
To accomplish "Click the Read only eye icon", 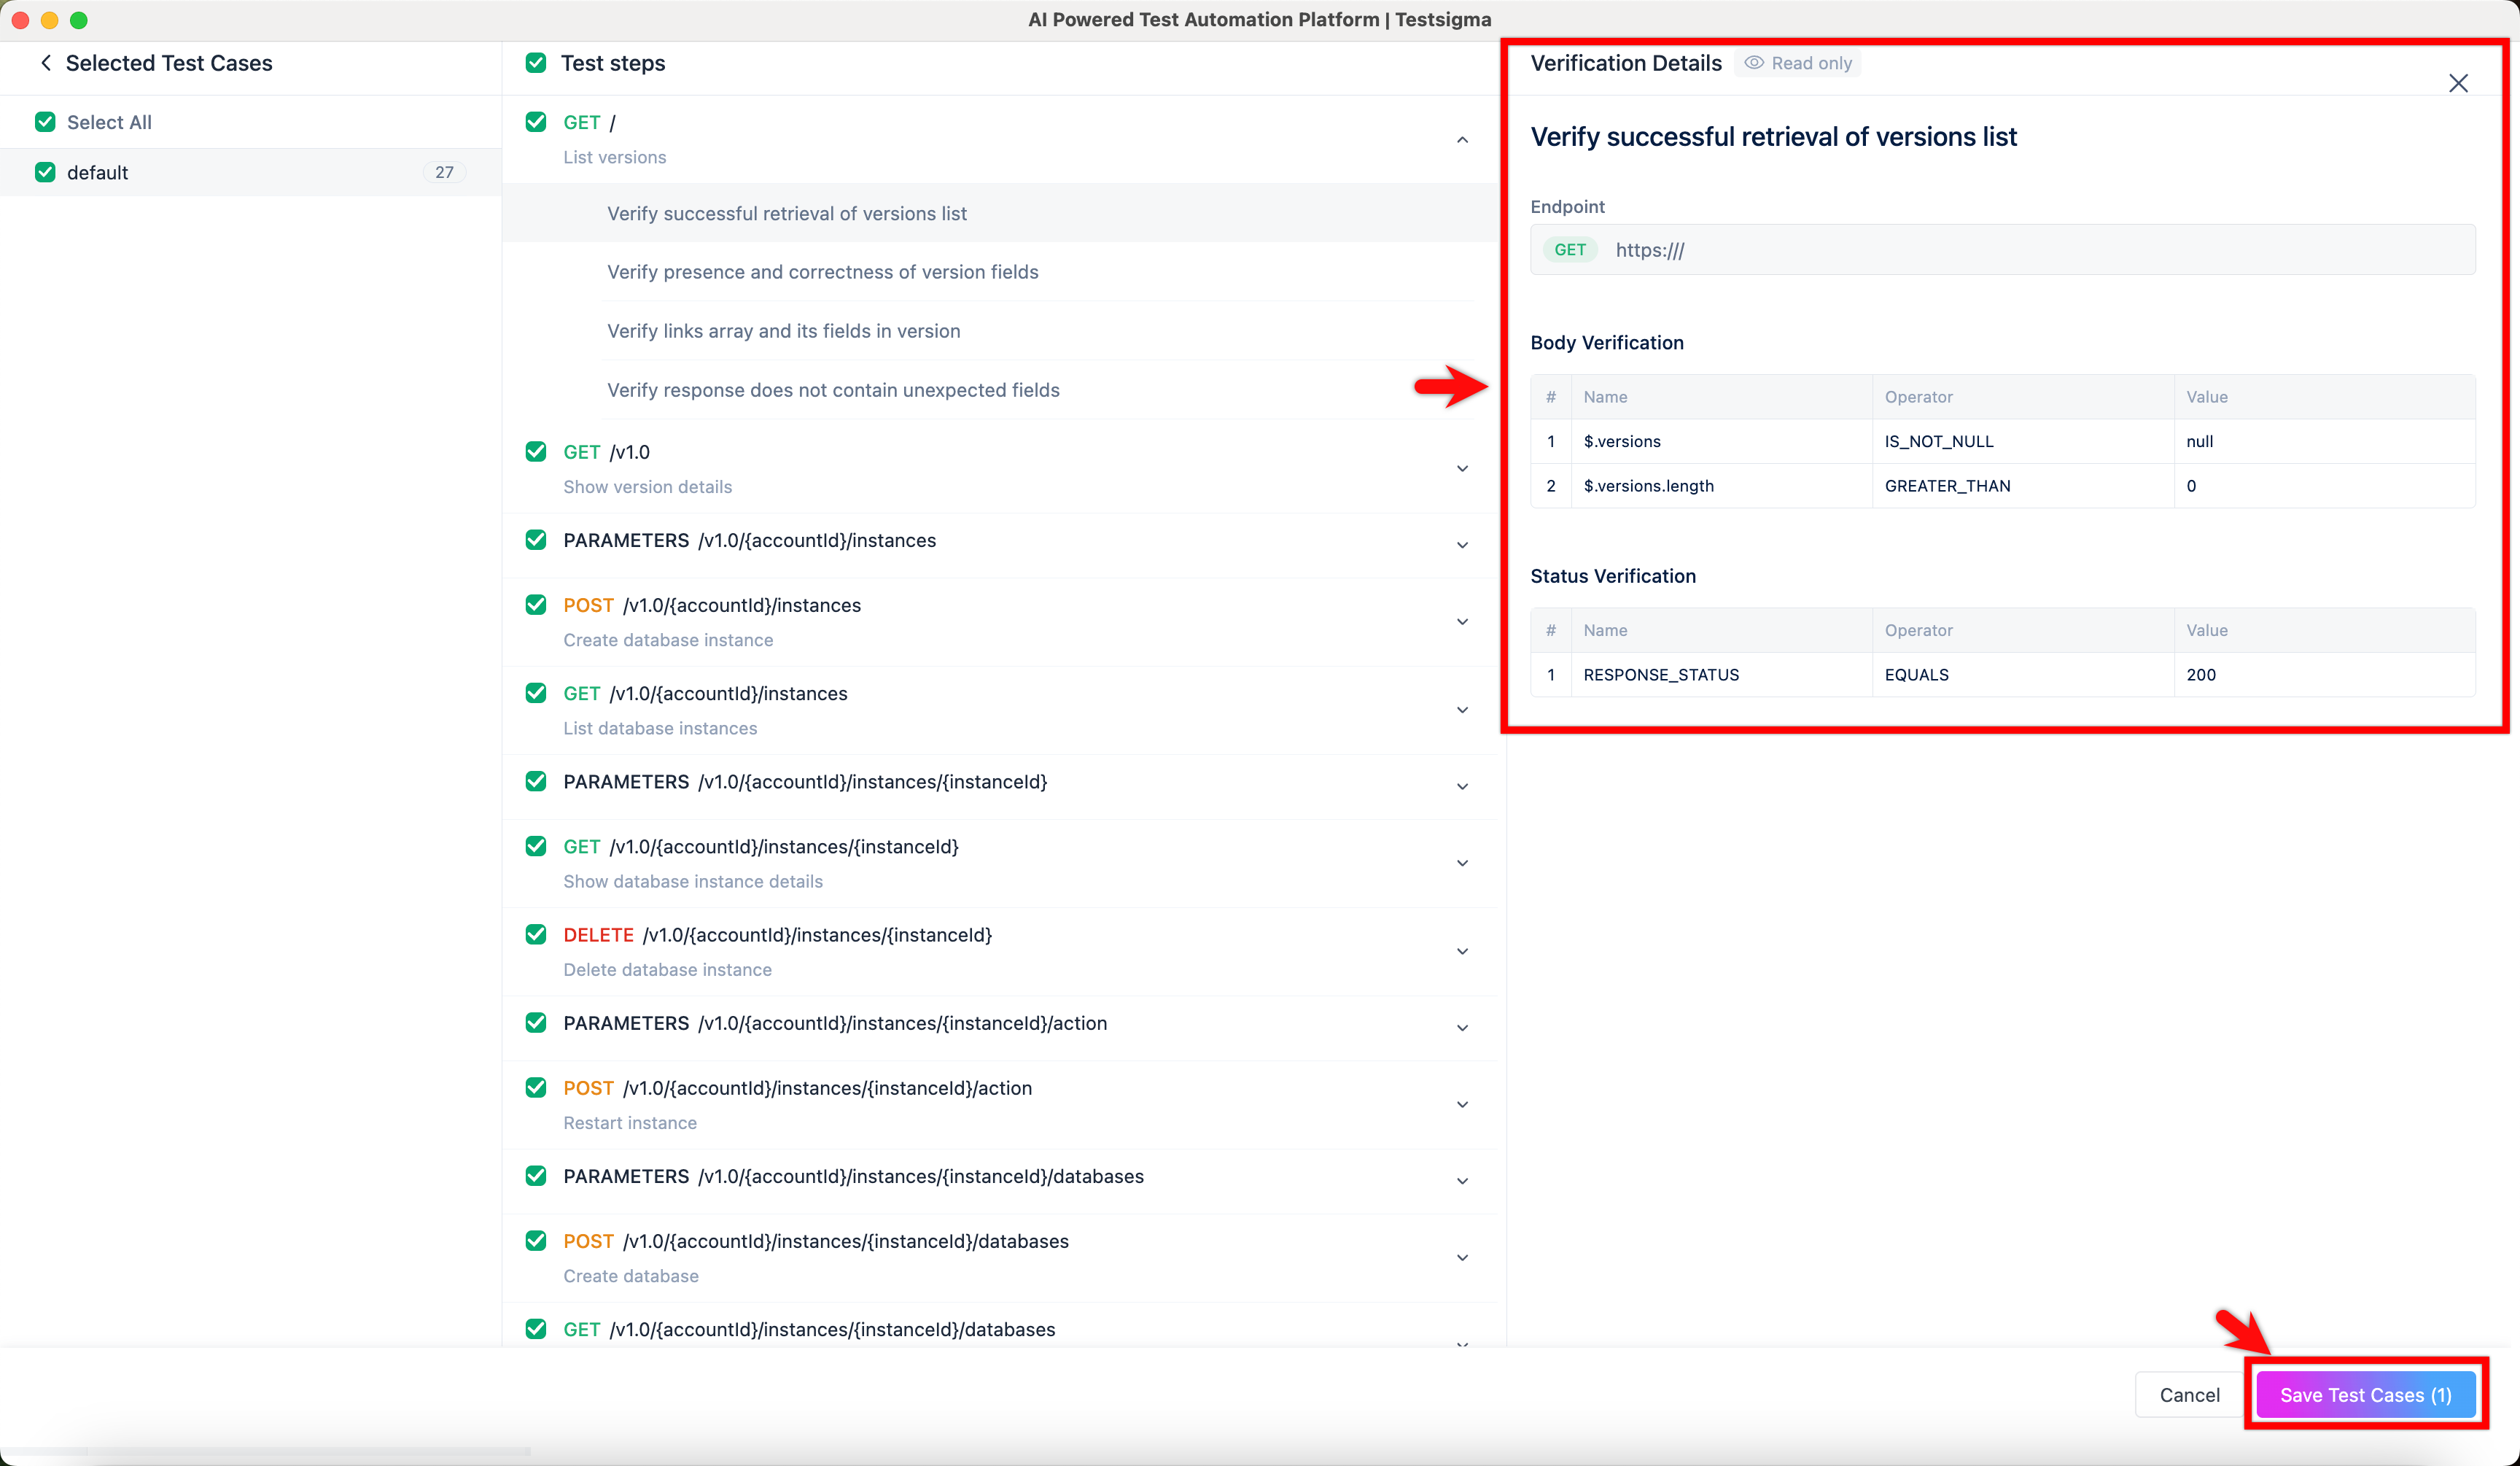I will [x=1753, y=63].
